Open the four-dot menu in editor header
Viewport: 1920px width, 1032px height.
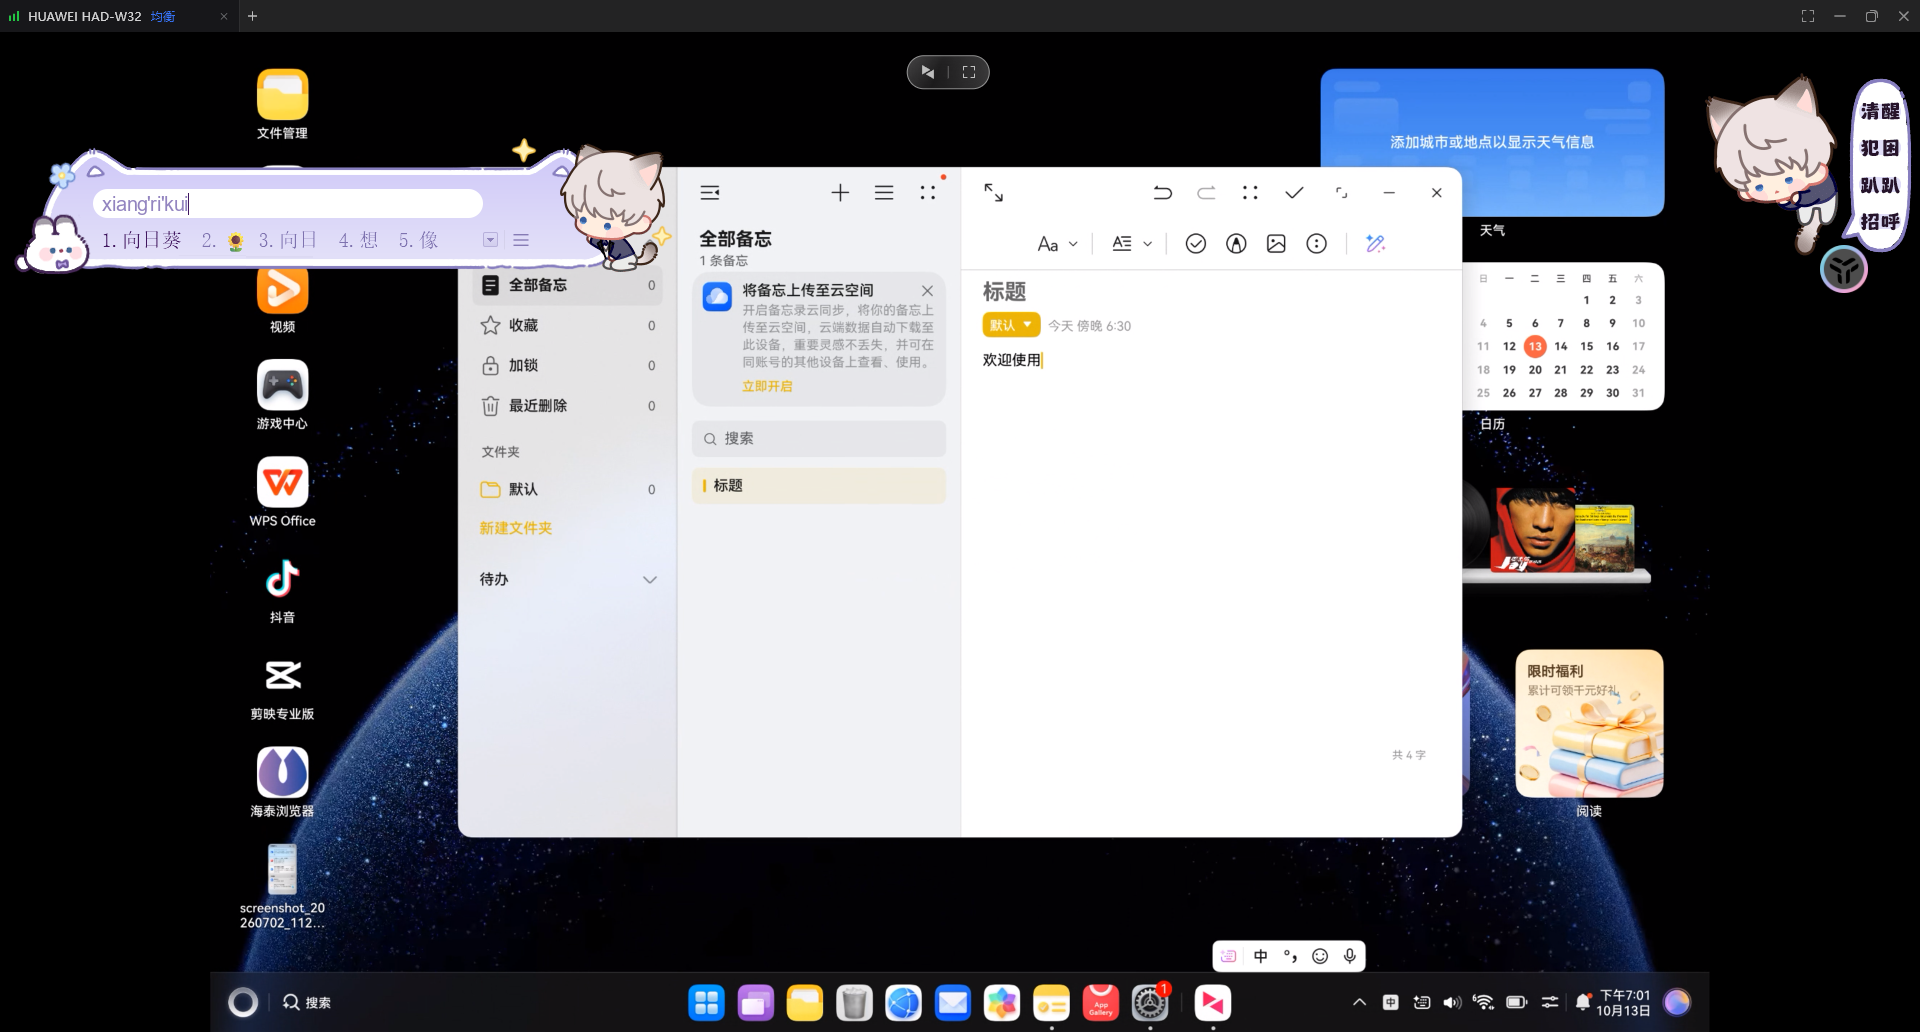pos(1250,193)
